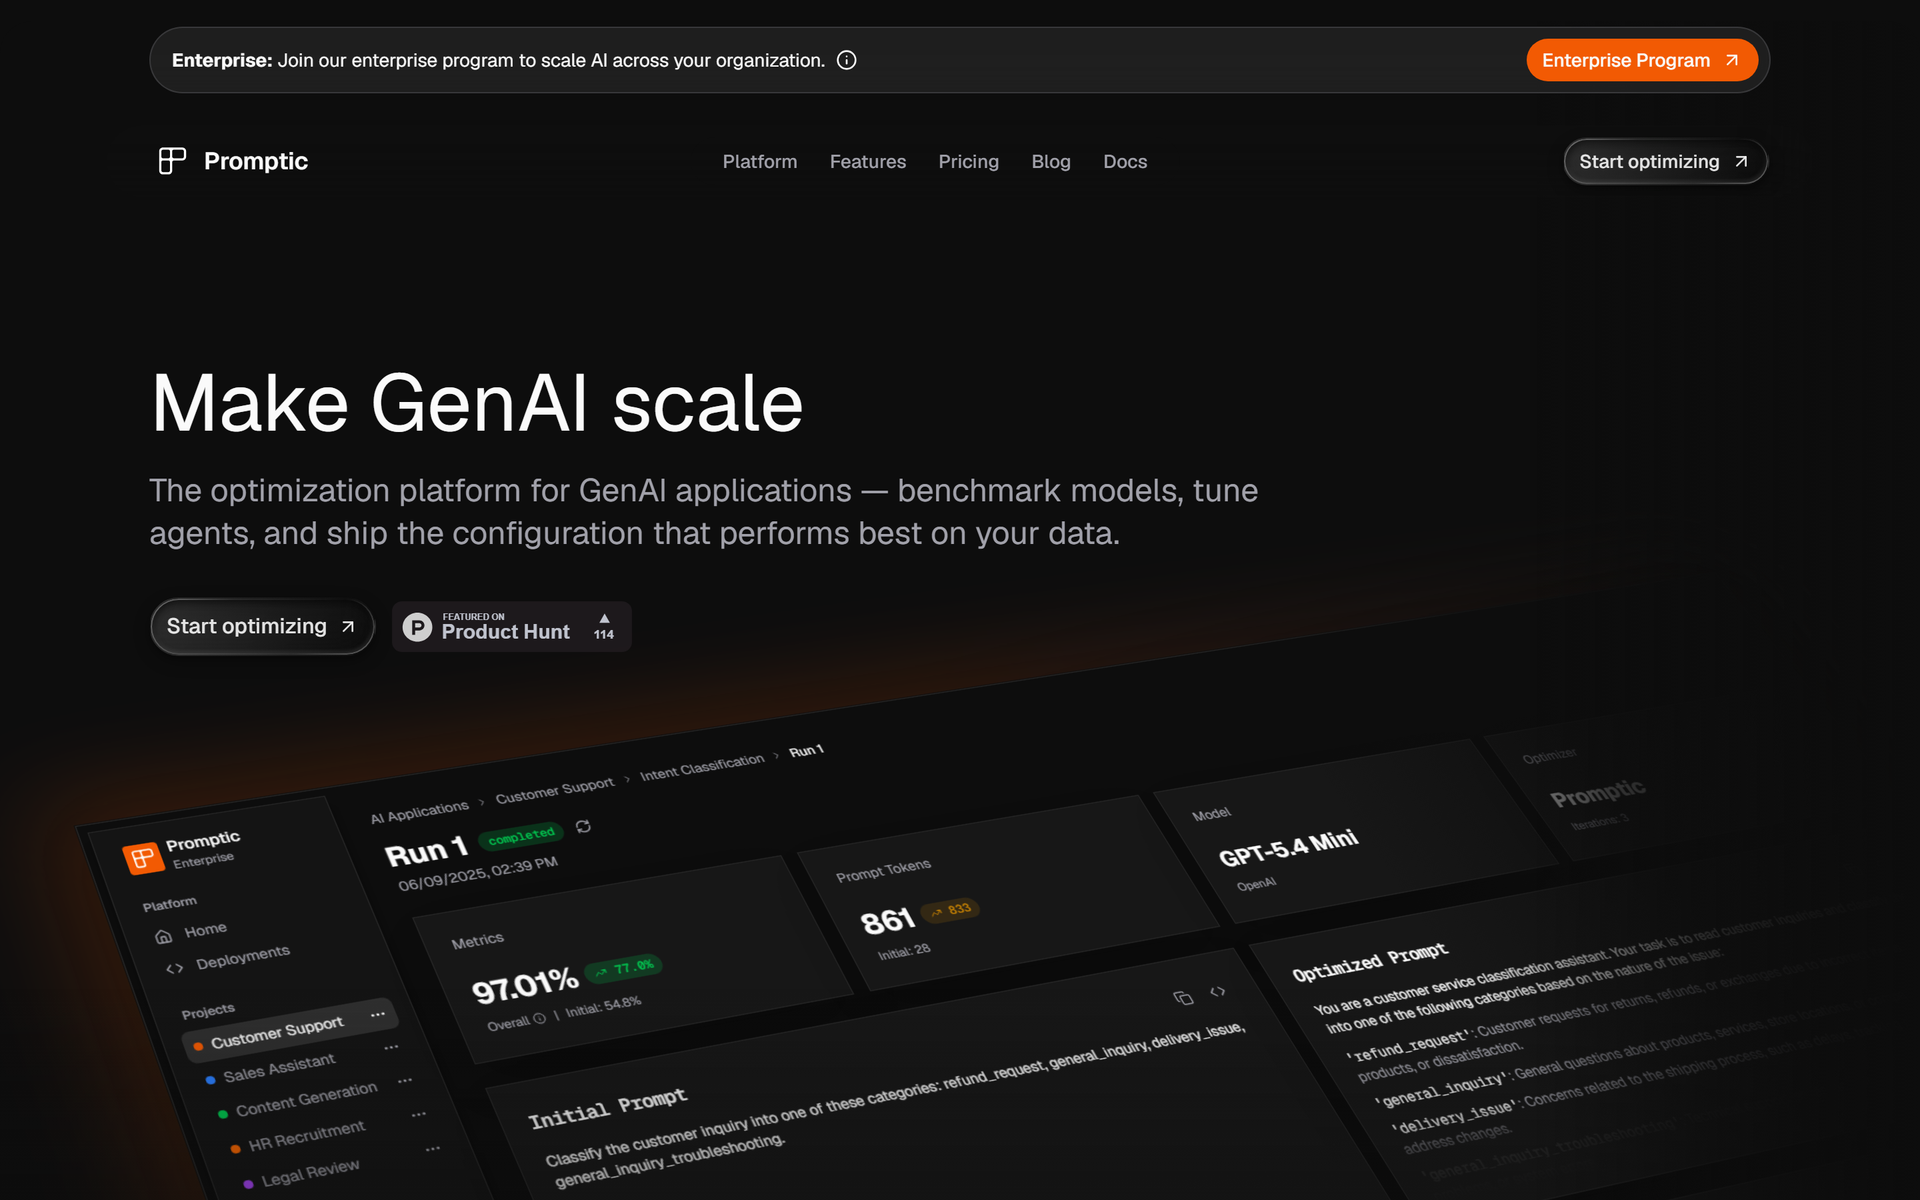Open more options for Sales Assistant project
This screenshot has width=1920, height=1200.
(x=392, y=1047)
